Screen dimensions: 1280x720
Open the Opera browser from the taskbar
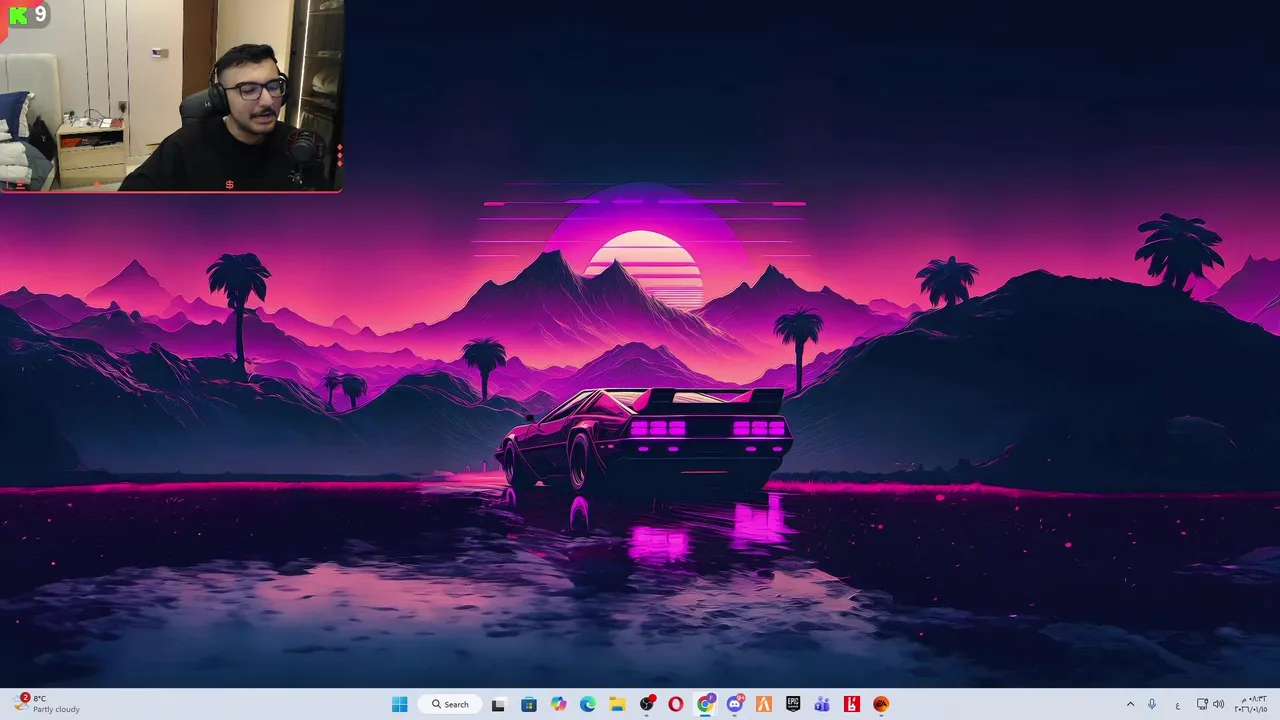[x=676, y=704]
